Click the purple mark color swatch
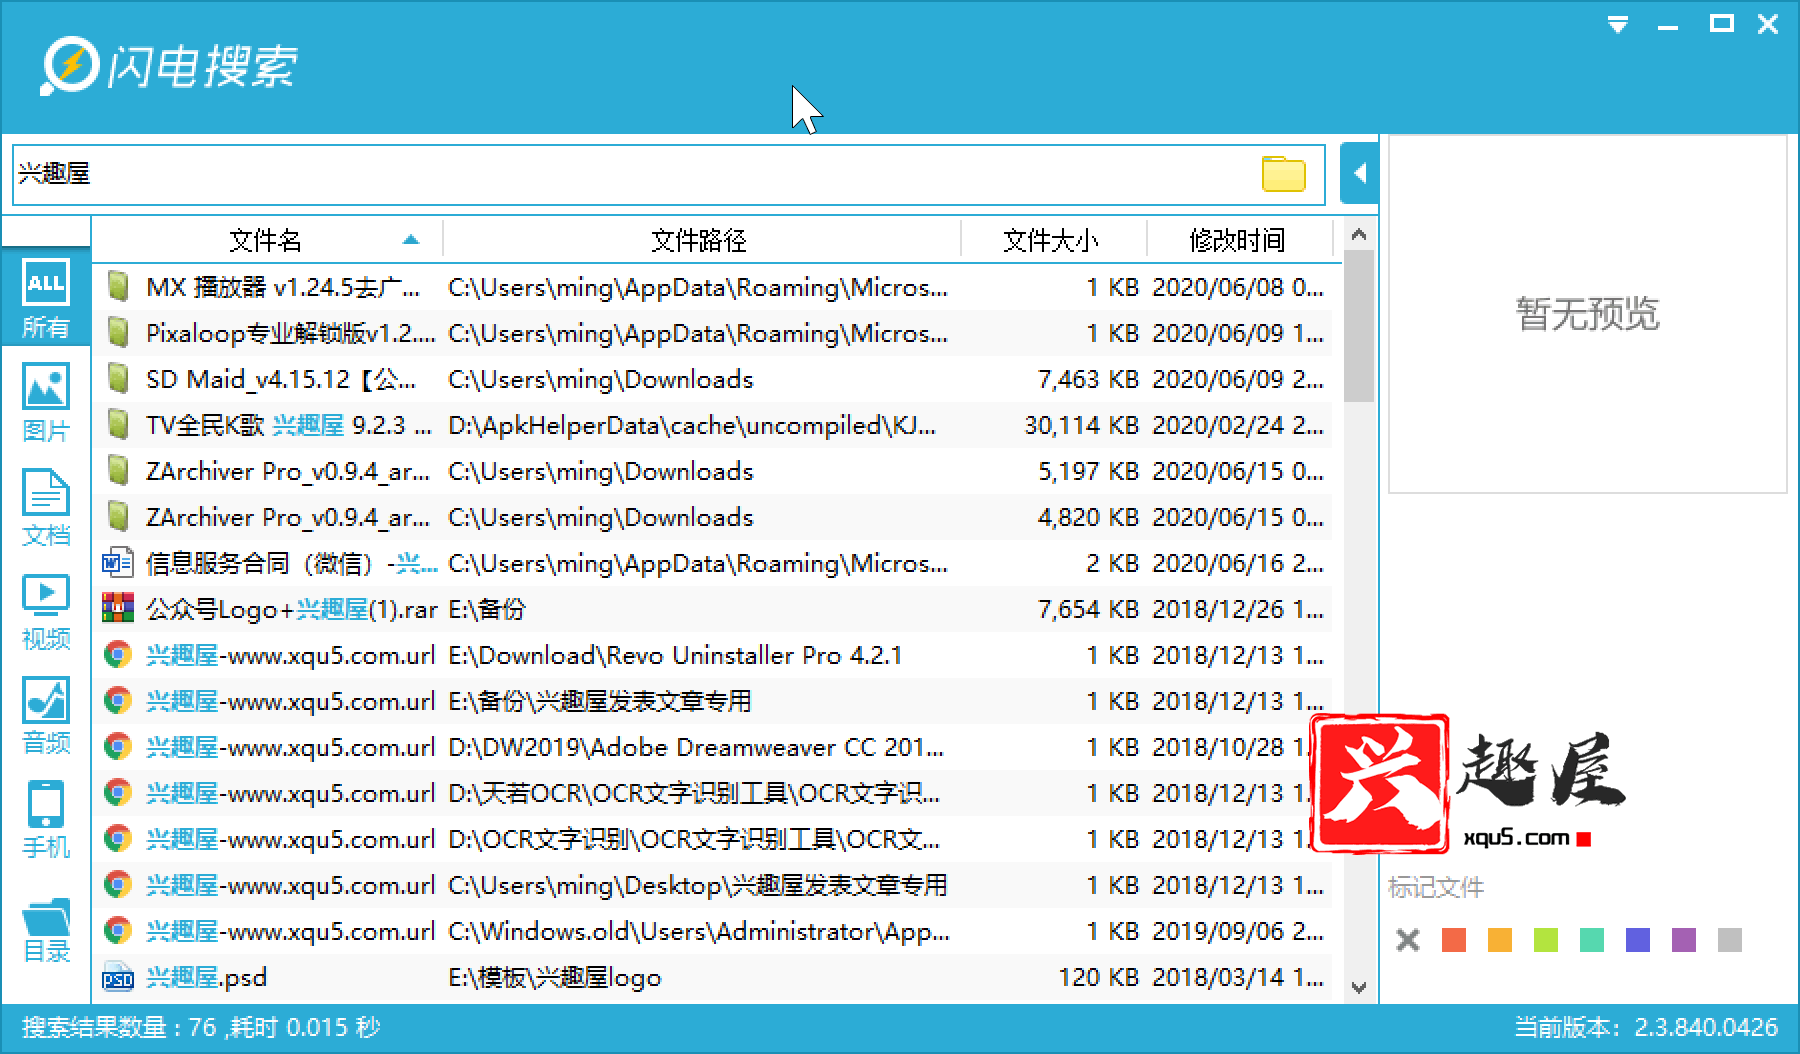Screen dimensions: 1800x1054 (1684, 939)
